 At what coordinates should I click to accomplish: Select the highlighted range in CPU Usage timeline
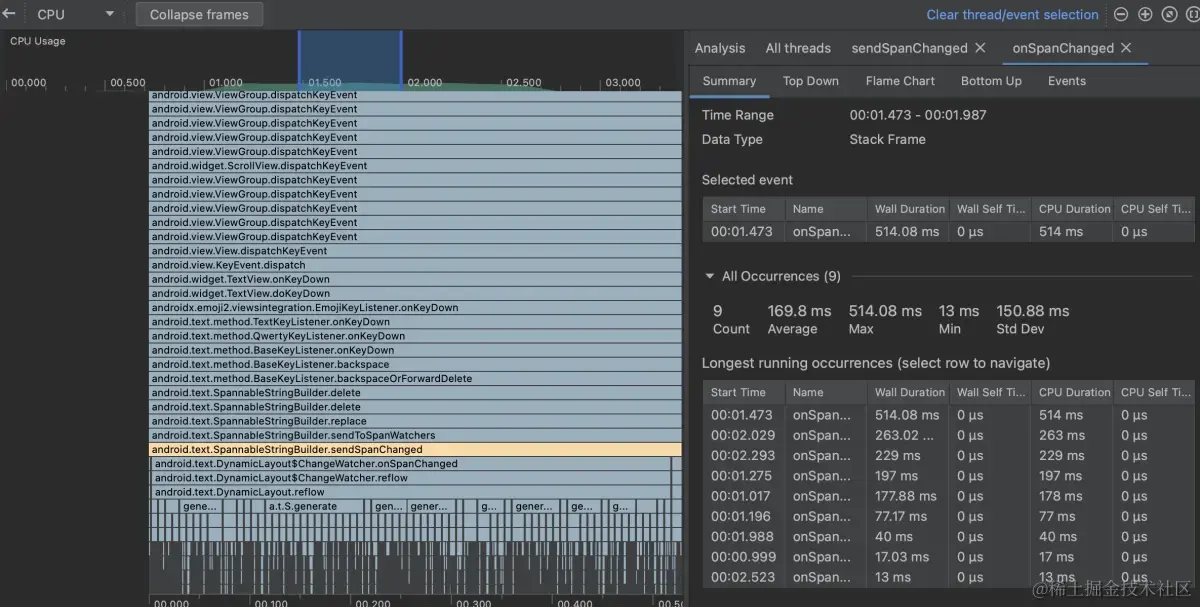pos(350,60)
